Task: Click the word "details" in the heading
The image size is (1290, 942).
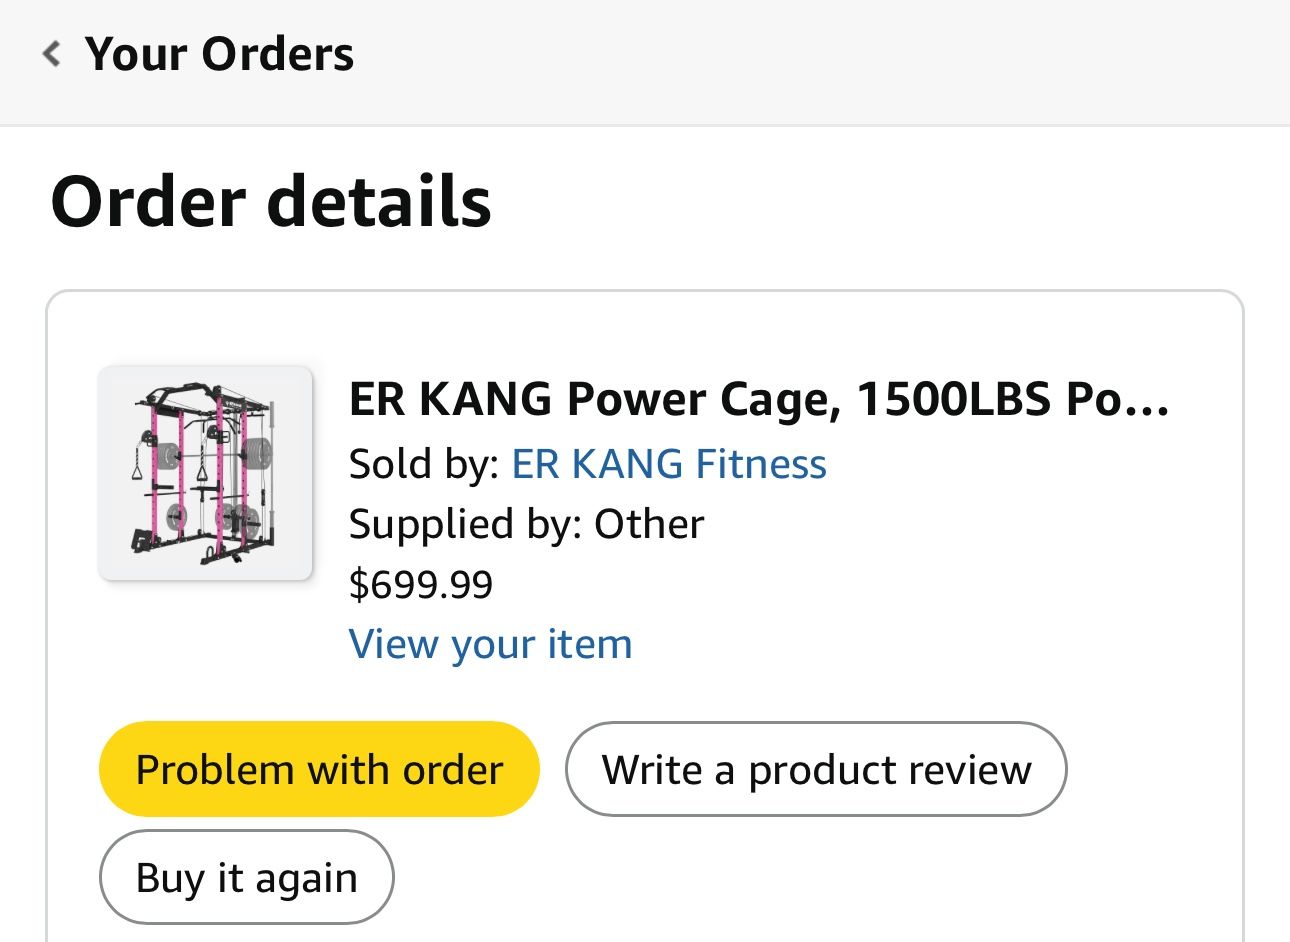Action: pyautogui.click(x=379, y=202)
